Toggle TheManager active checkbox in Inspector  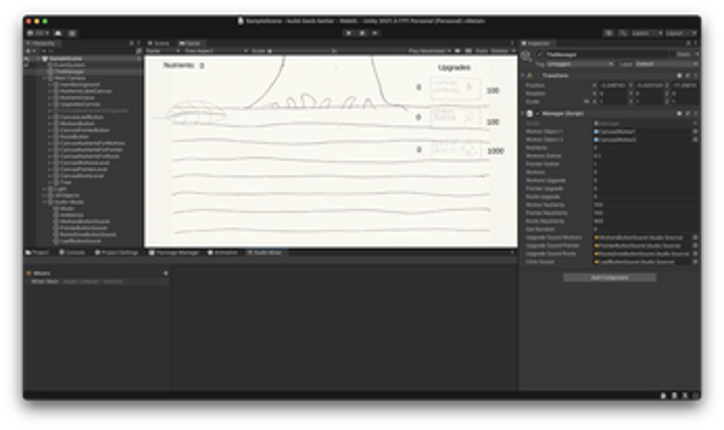click(x=540, y=55)
